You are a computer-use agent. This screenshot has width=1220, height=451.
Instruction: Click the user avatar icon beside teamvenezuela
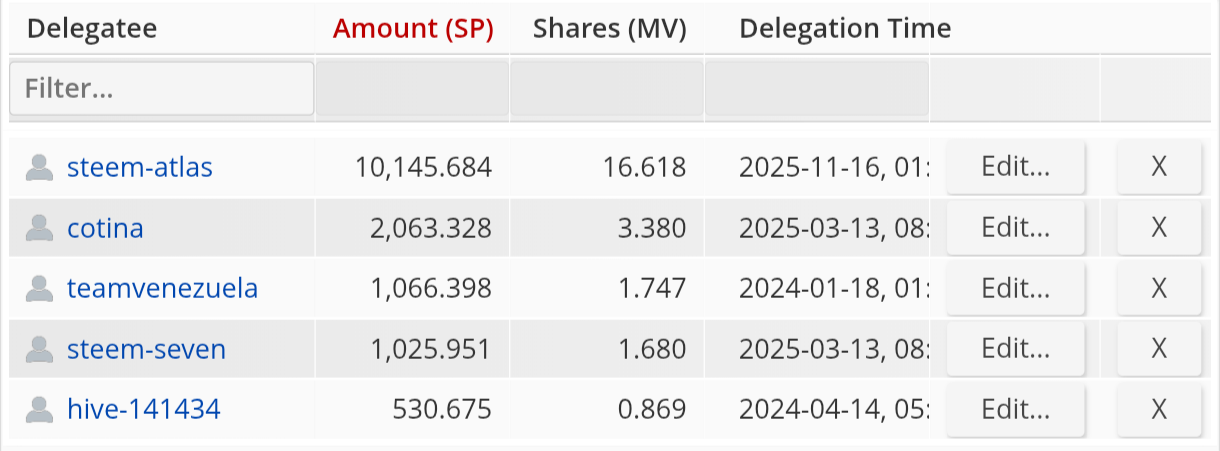pos(39,289)
